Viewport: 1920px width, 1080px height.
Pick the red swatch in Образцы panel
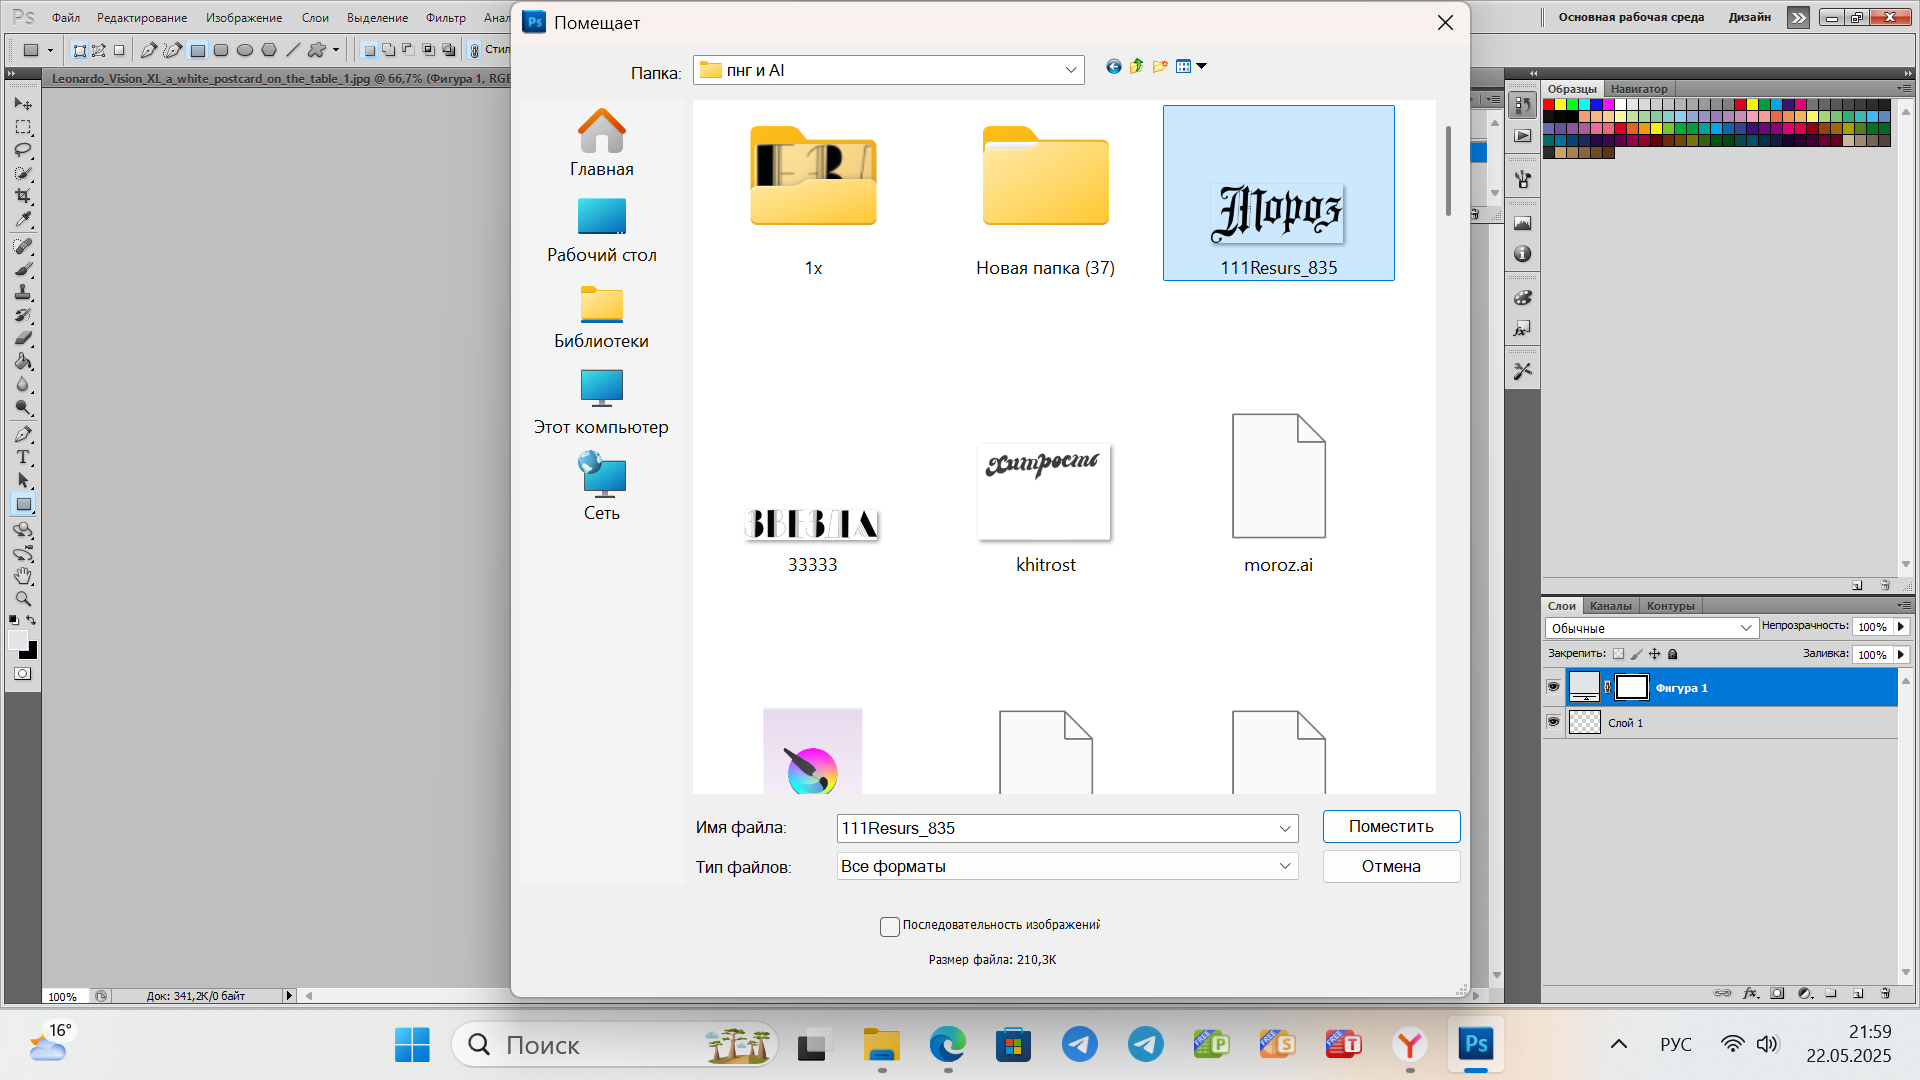pos(1549,104)
